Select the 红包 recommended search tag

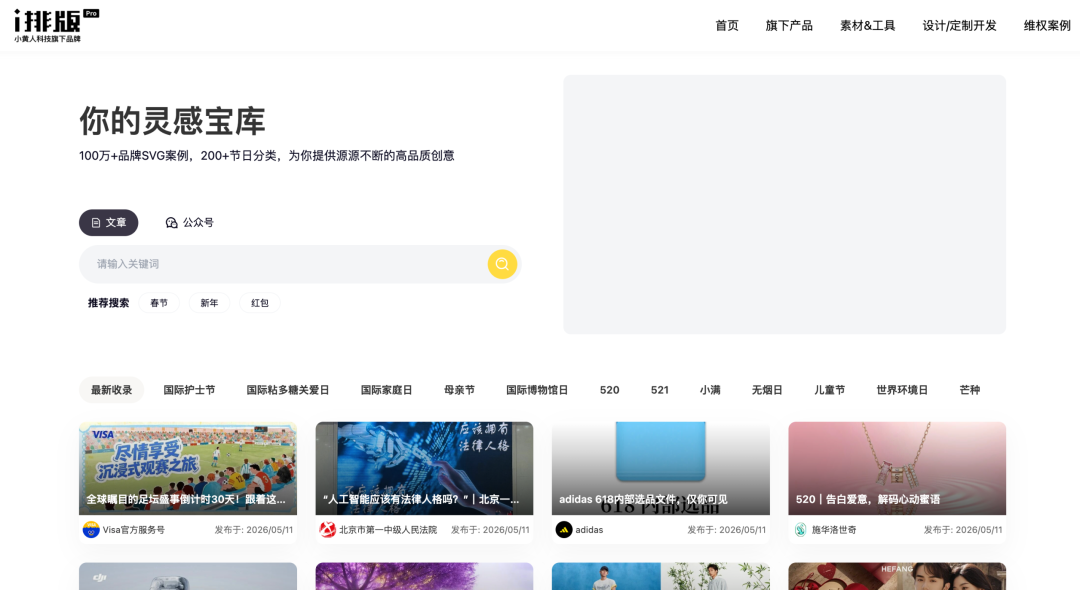tap(260, 303)
